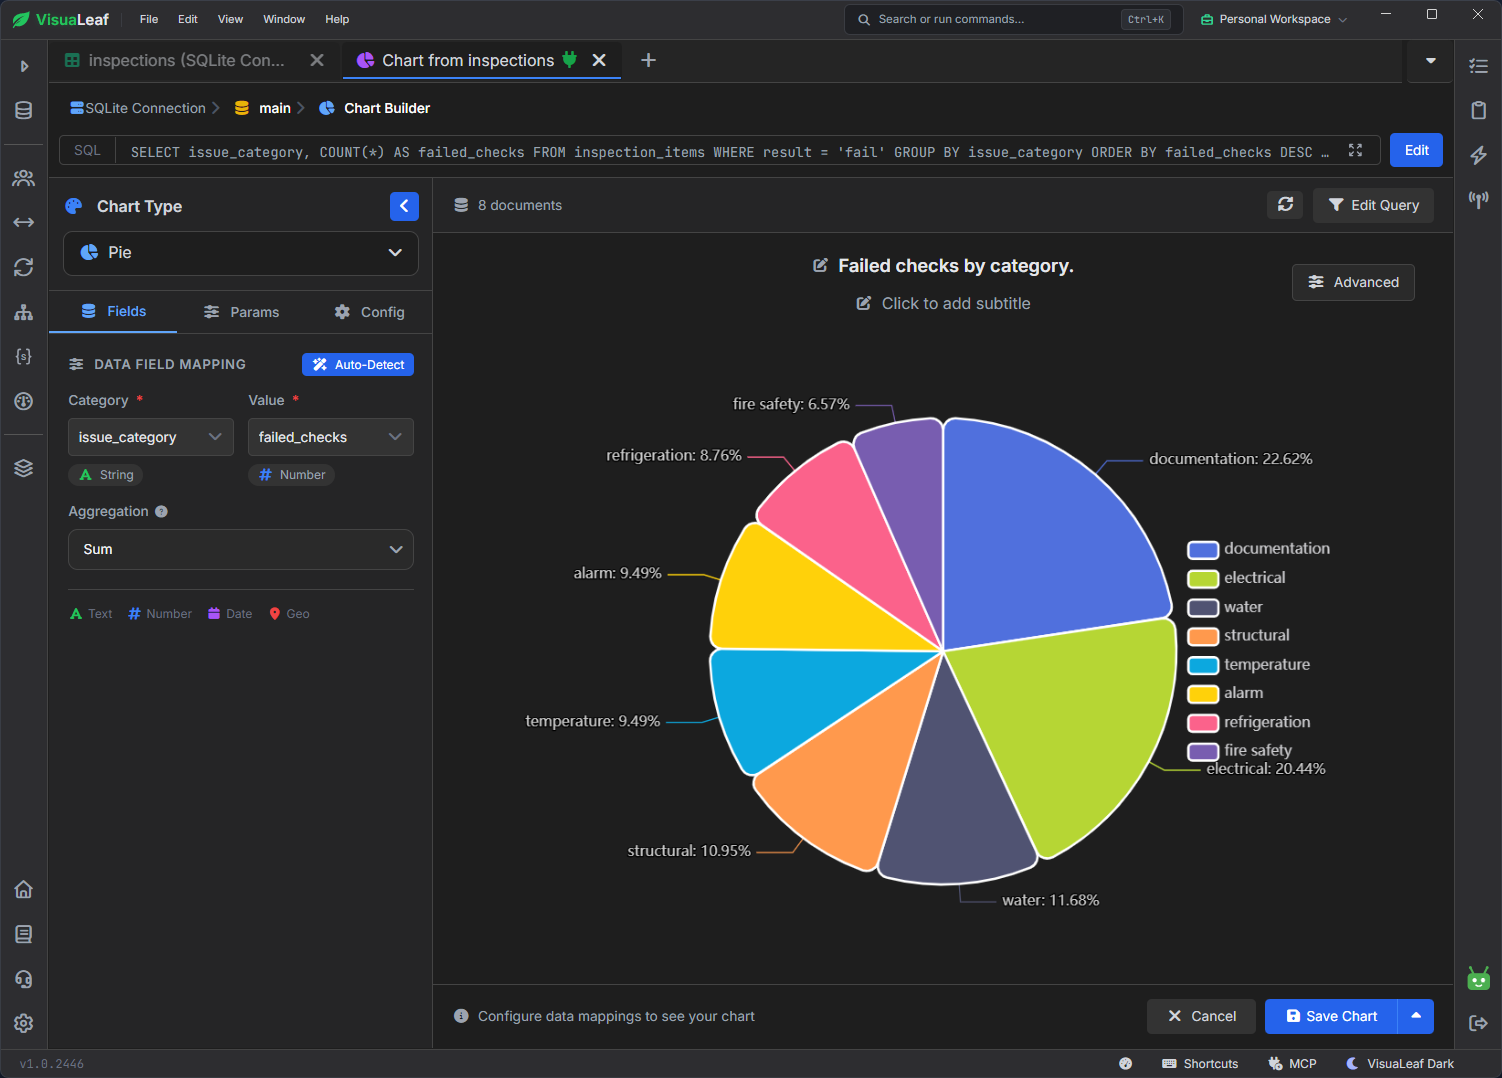
Task: Open the failed_checks Value dropdown
Action: [x=331, y=437]
